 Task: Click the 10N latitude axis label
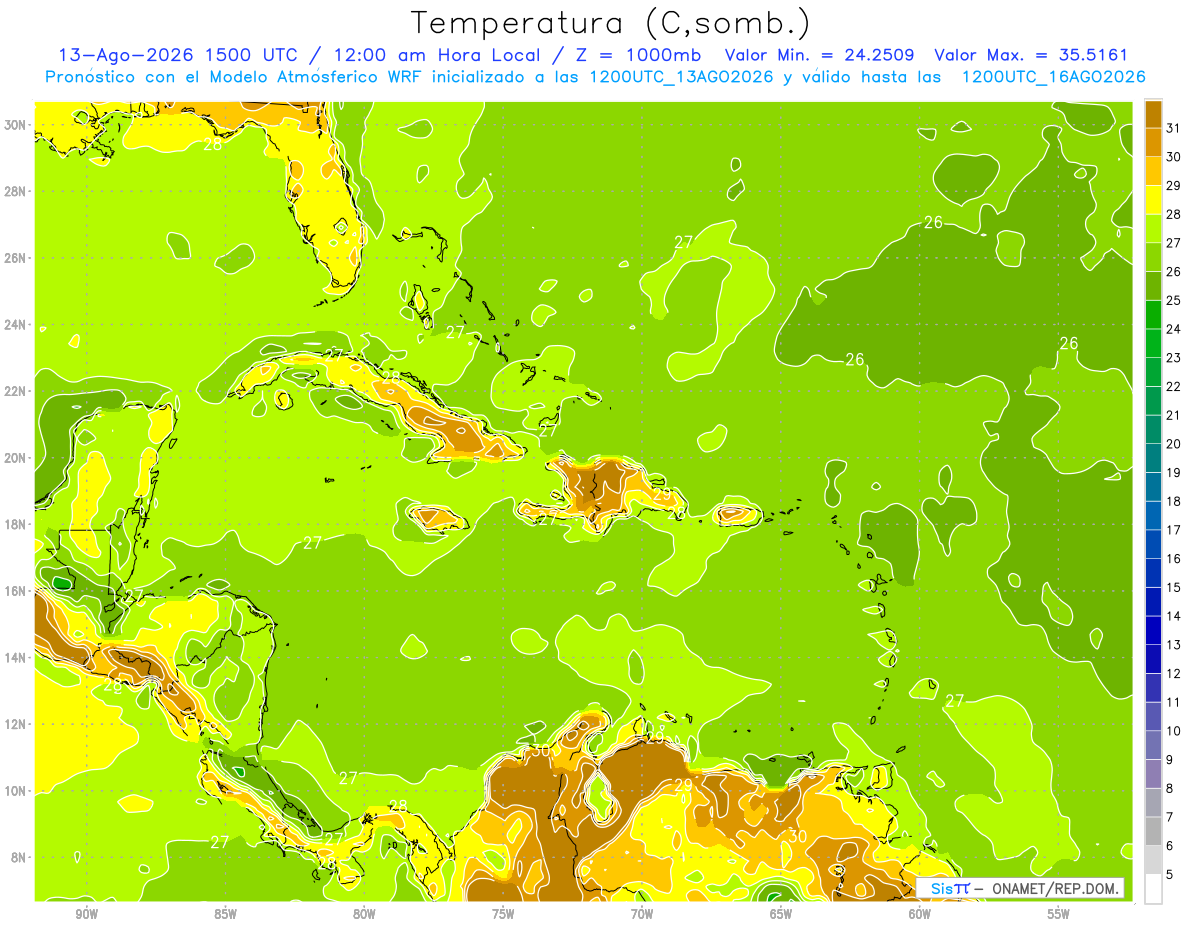17,791
